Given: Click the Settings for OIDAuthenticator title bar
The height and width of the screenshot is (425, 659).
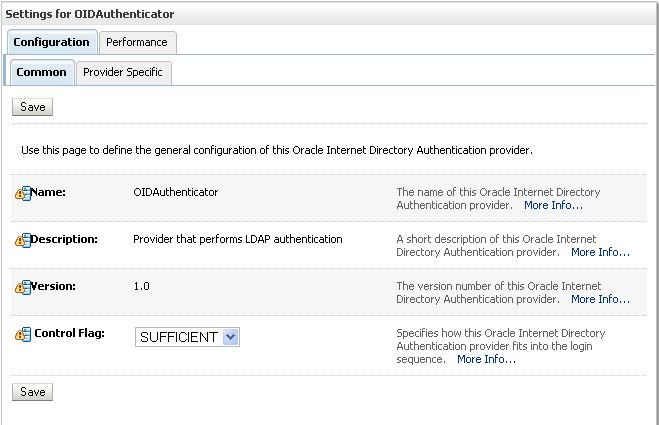Looking at the screenshot, I should tap(330, 14).
